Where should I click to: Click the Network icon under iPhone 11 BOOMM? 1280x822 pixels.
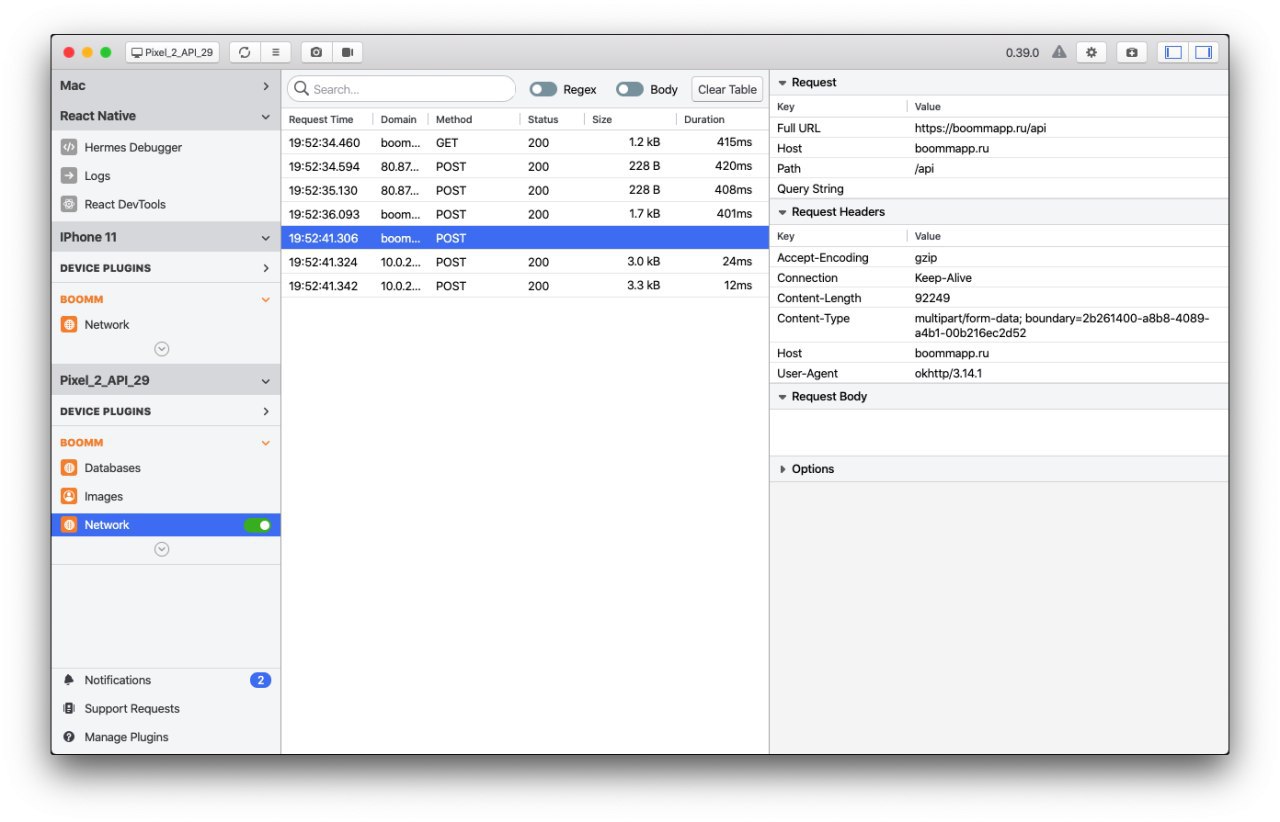[x=69, y=325]
